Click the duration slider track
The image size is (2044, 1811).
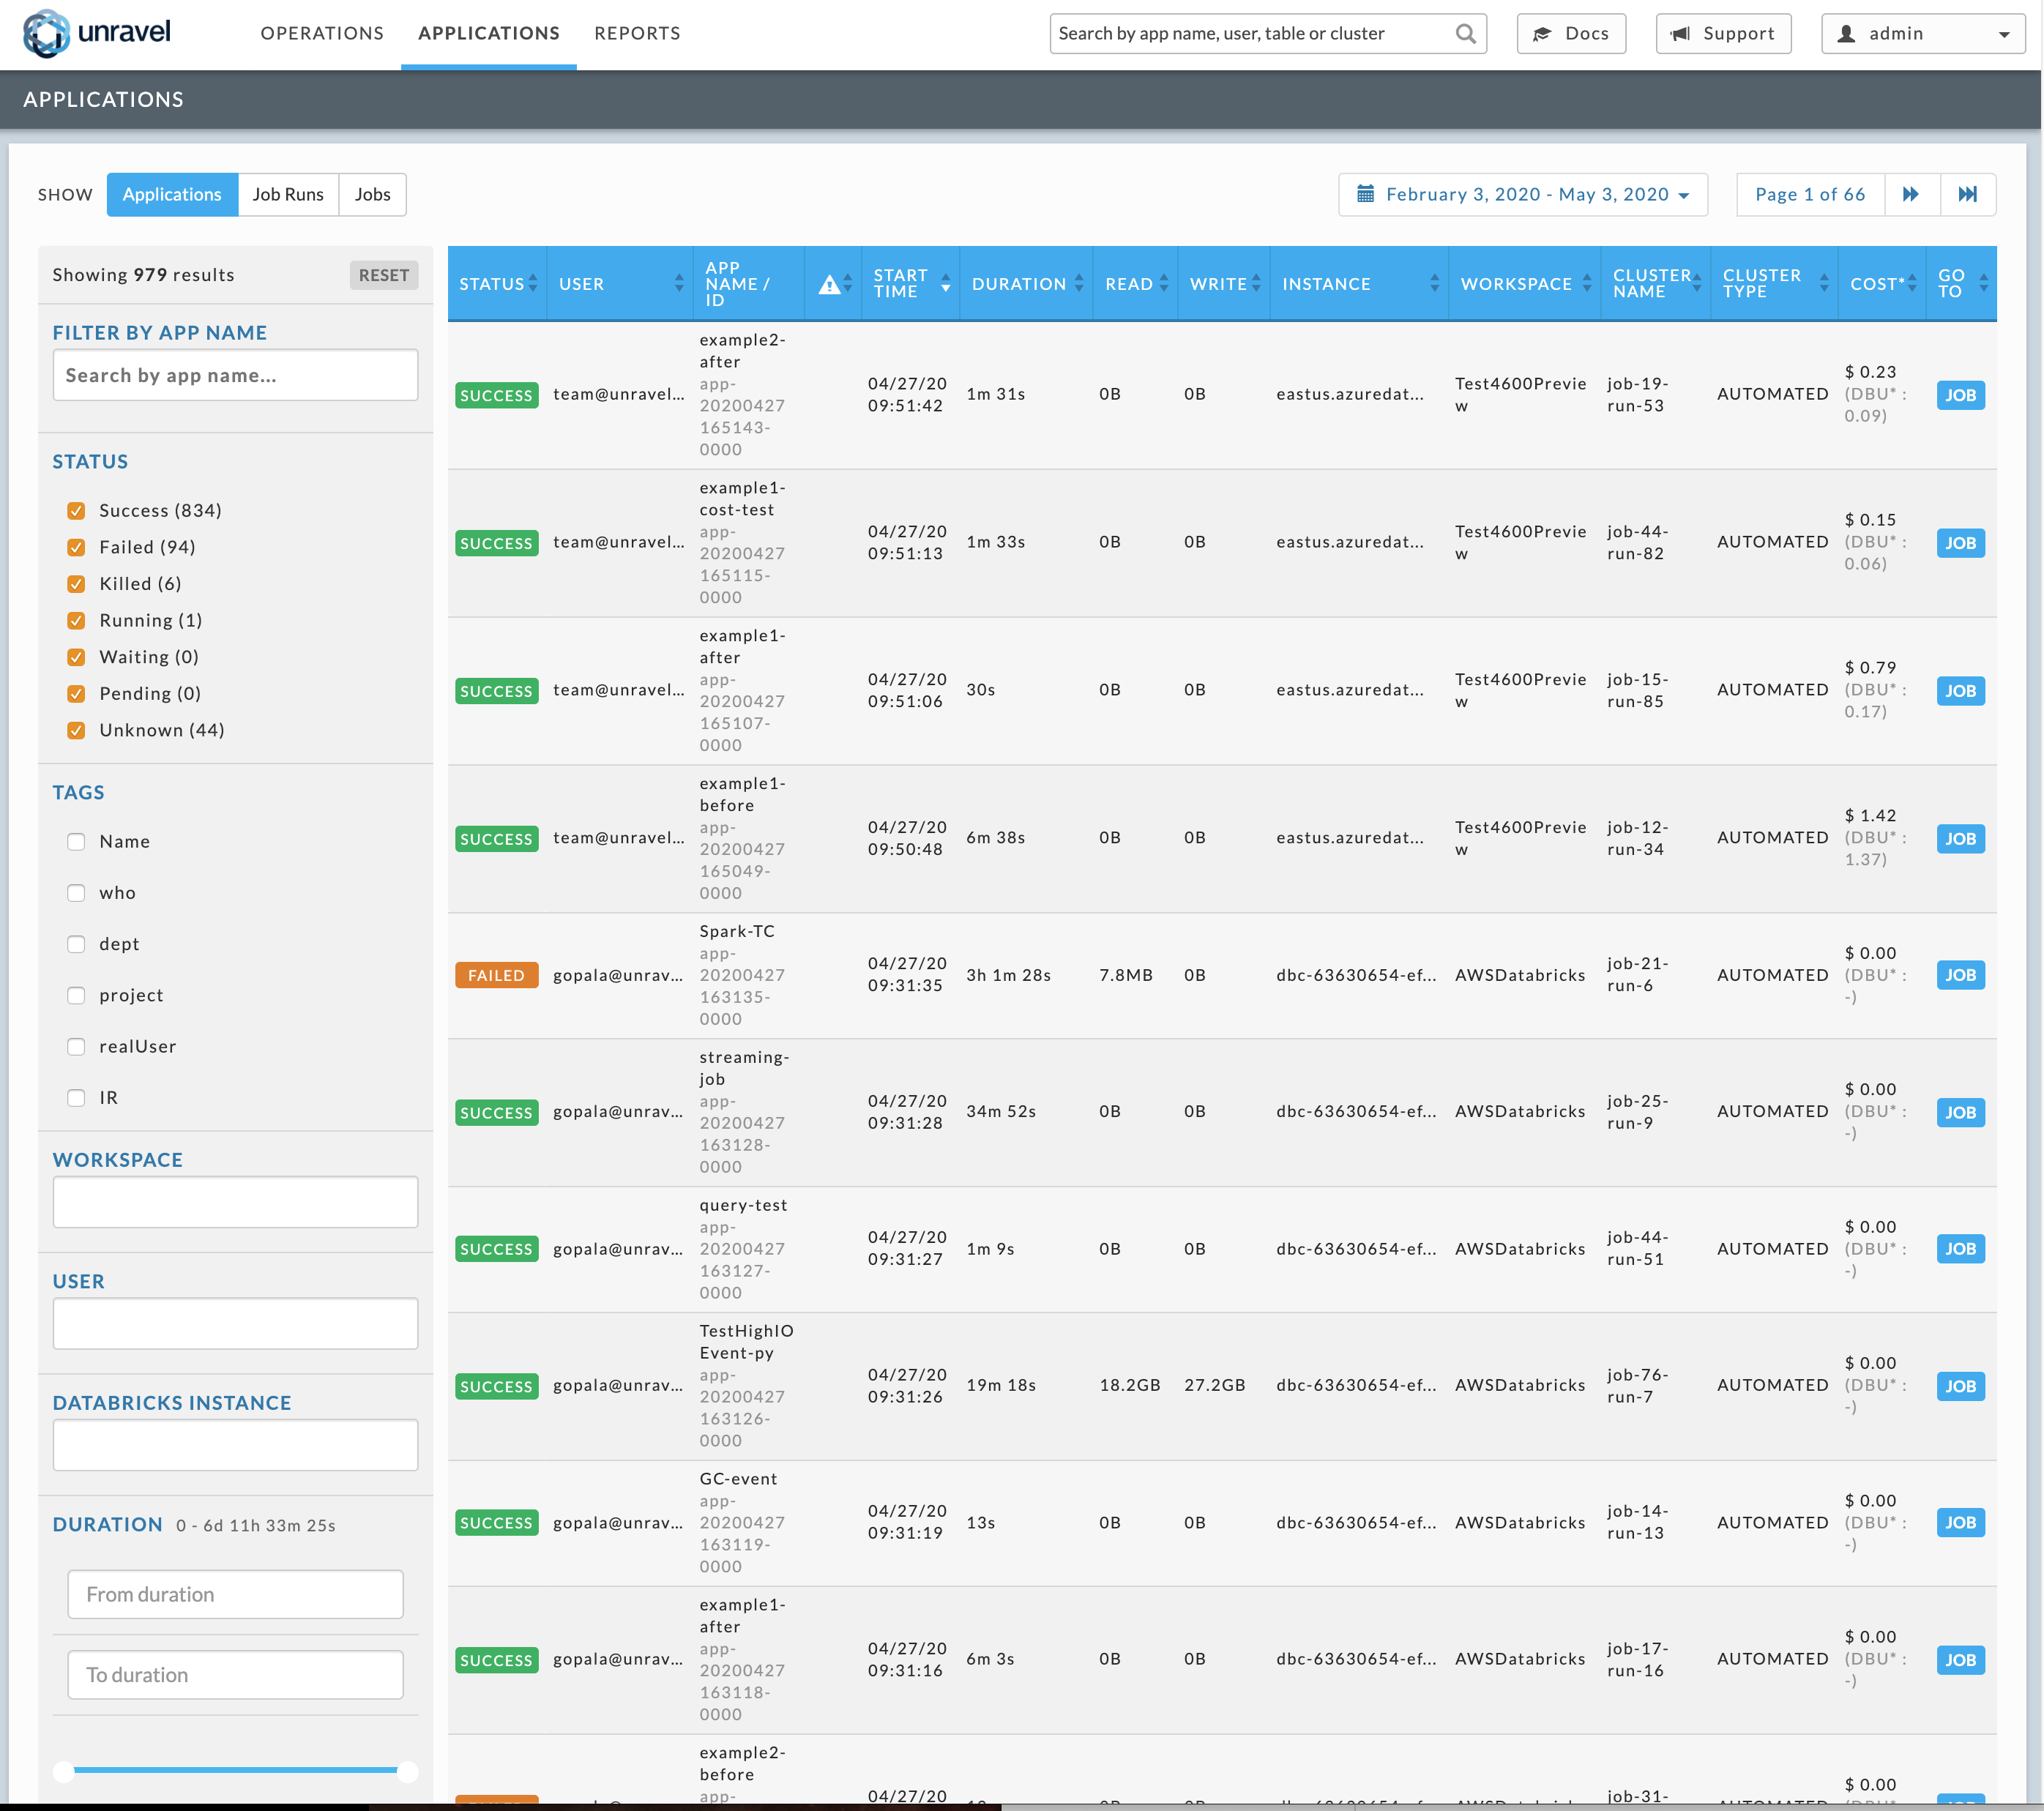coord(235,1770)
